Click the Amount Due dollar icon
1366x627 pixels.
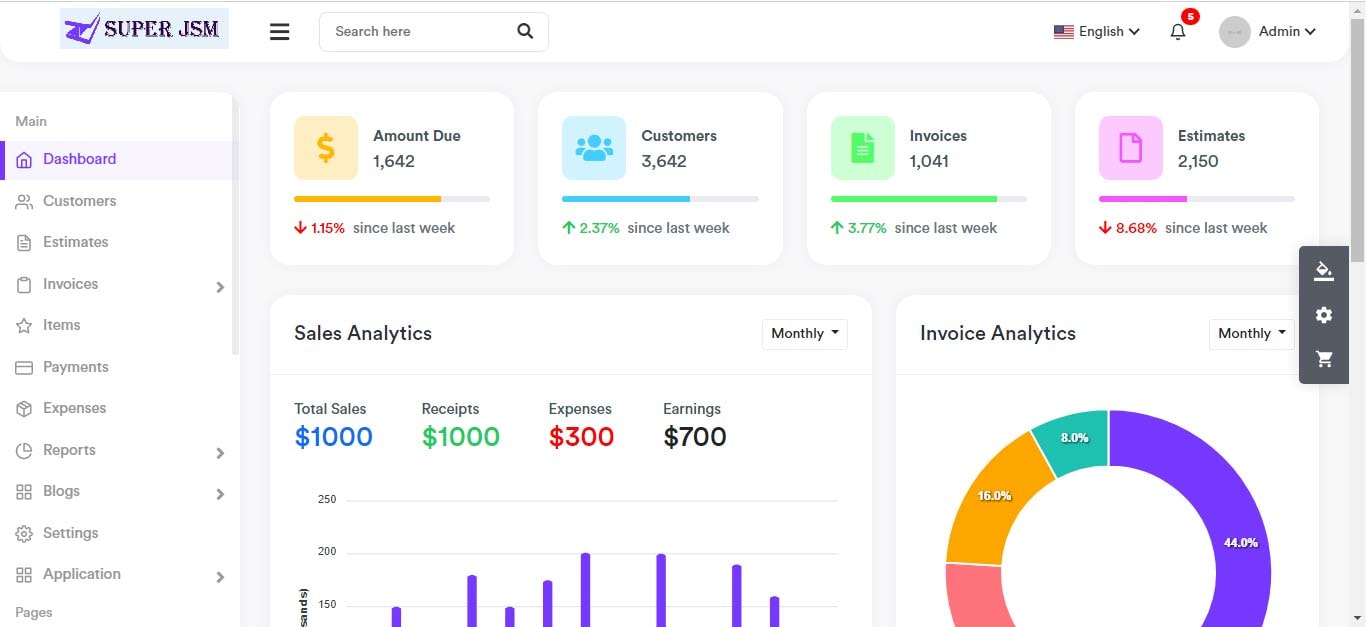tap(326, 148)
